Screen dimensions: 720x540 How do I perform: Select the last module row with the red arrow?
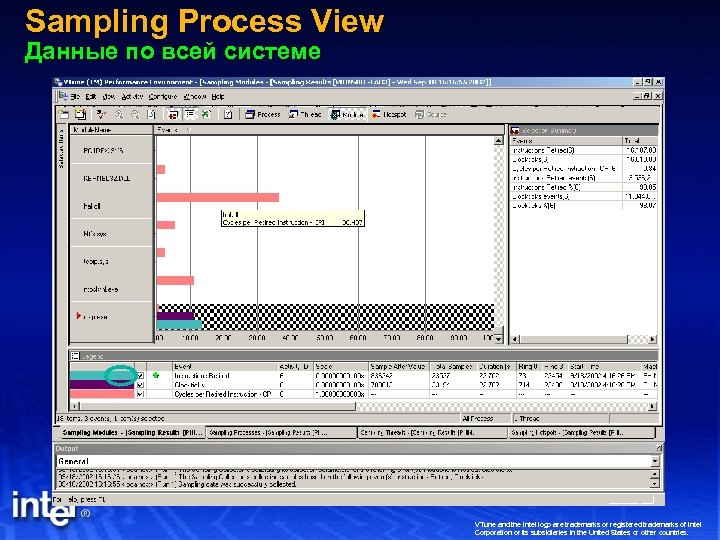click(111, 317)
